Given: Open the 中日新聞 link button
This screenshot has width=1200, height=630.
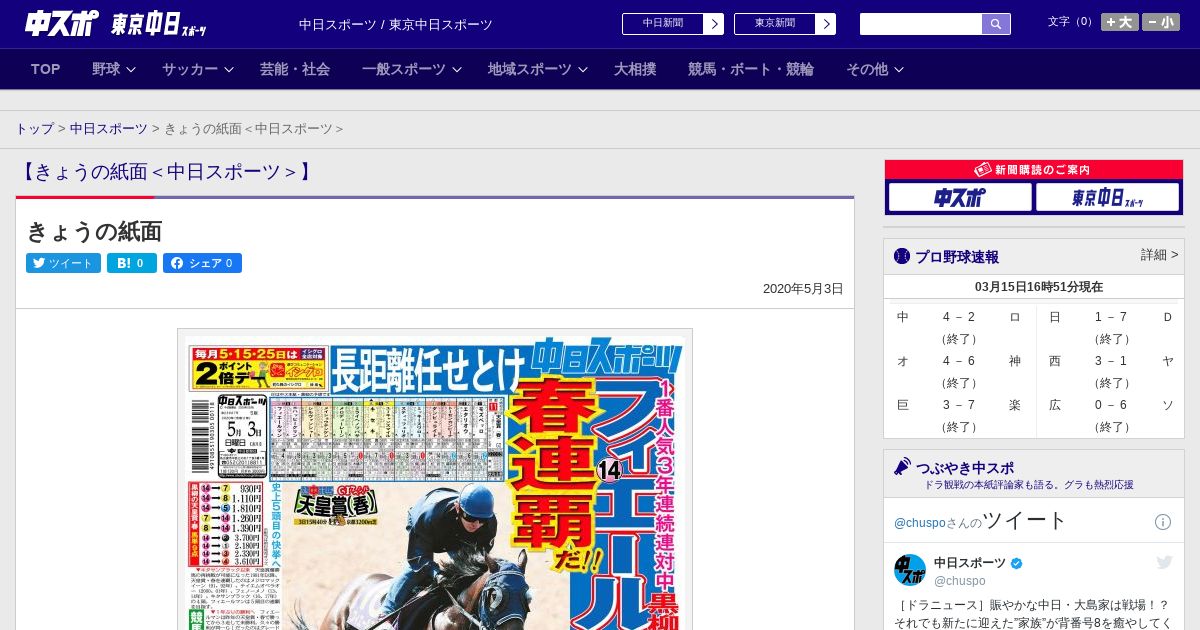Looking at the screenshot, I should (x=663, y=24).
